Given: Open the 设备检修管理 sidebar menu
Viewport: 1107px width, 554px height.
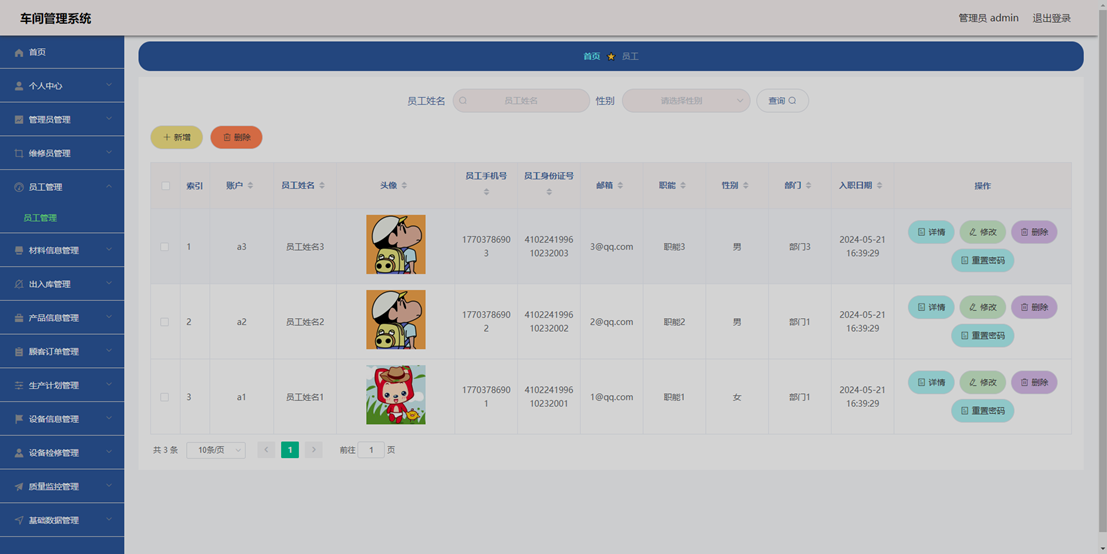Looking at the screenshot, I should 62,453.
